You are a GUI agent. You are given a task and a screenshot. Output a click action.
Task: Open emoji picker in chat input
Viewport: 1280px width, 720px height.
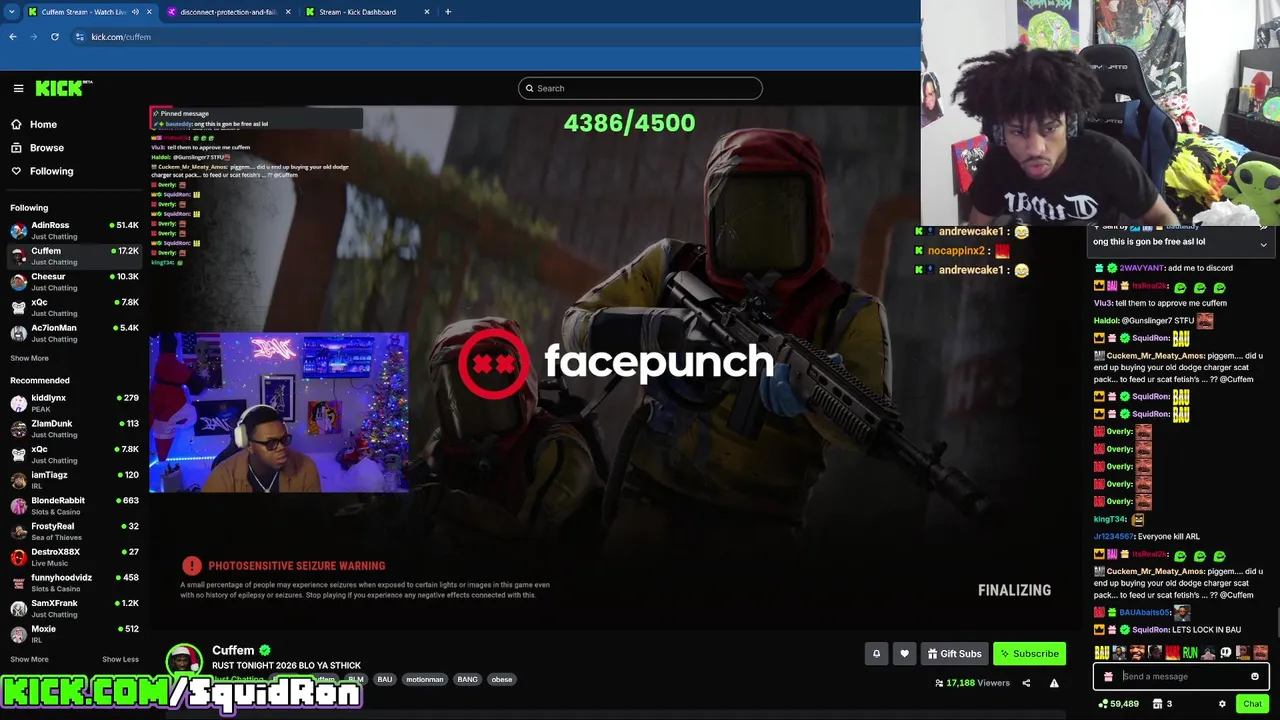click(1255, 676)
